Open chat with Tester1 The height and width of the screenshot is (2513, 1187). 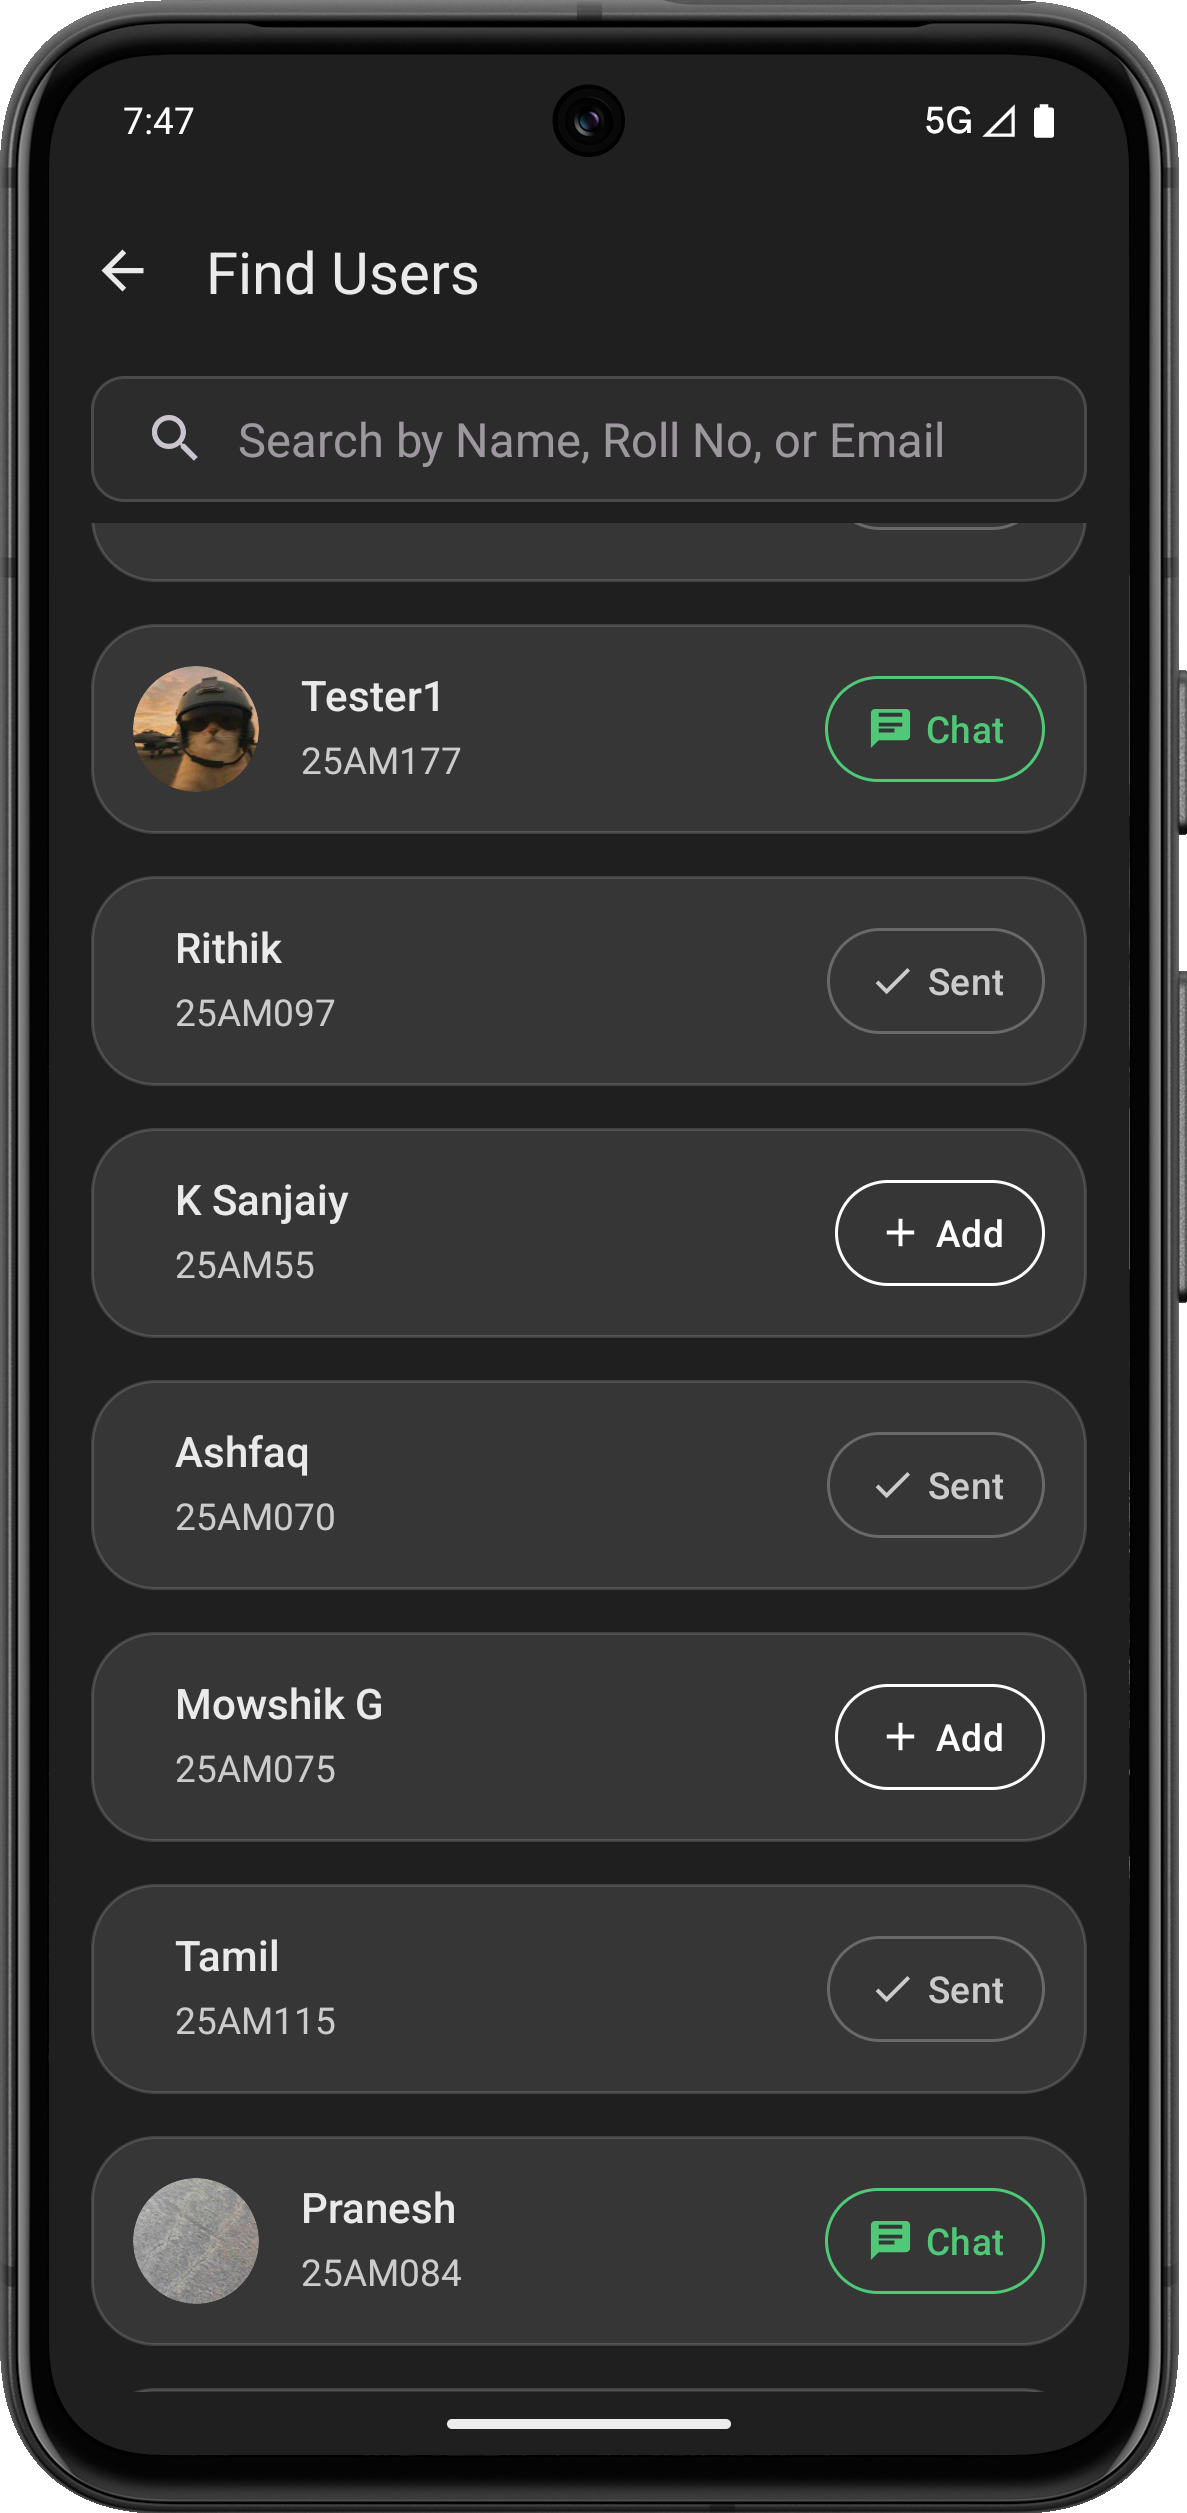click(933, 728)
